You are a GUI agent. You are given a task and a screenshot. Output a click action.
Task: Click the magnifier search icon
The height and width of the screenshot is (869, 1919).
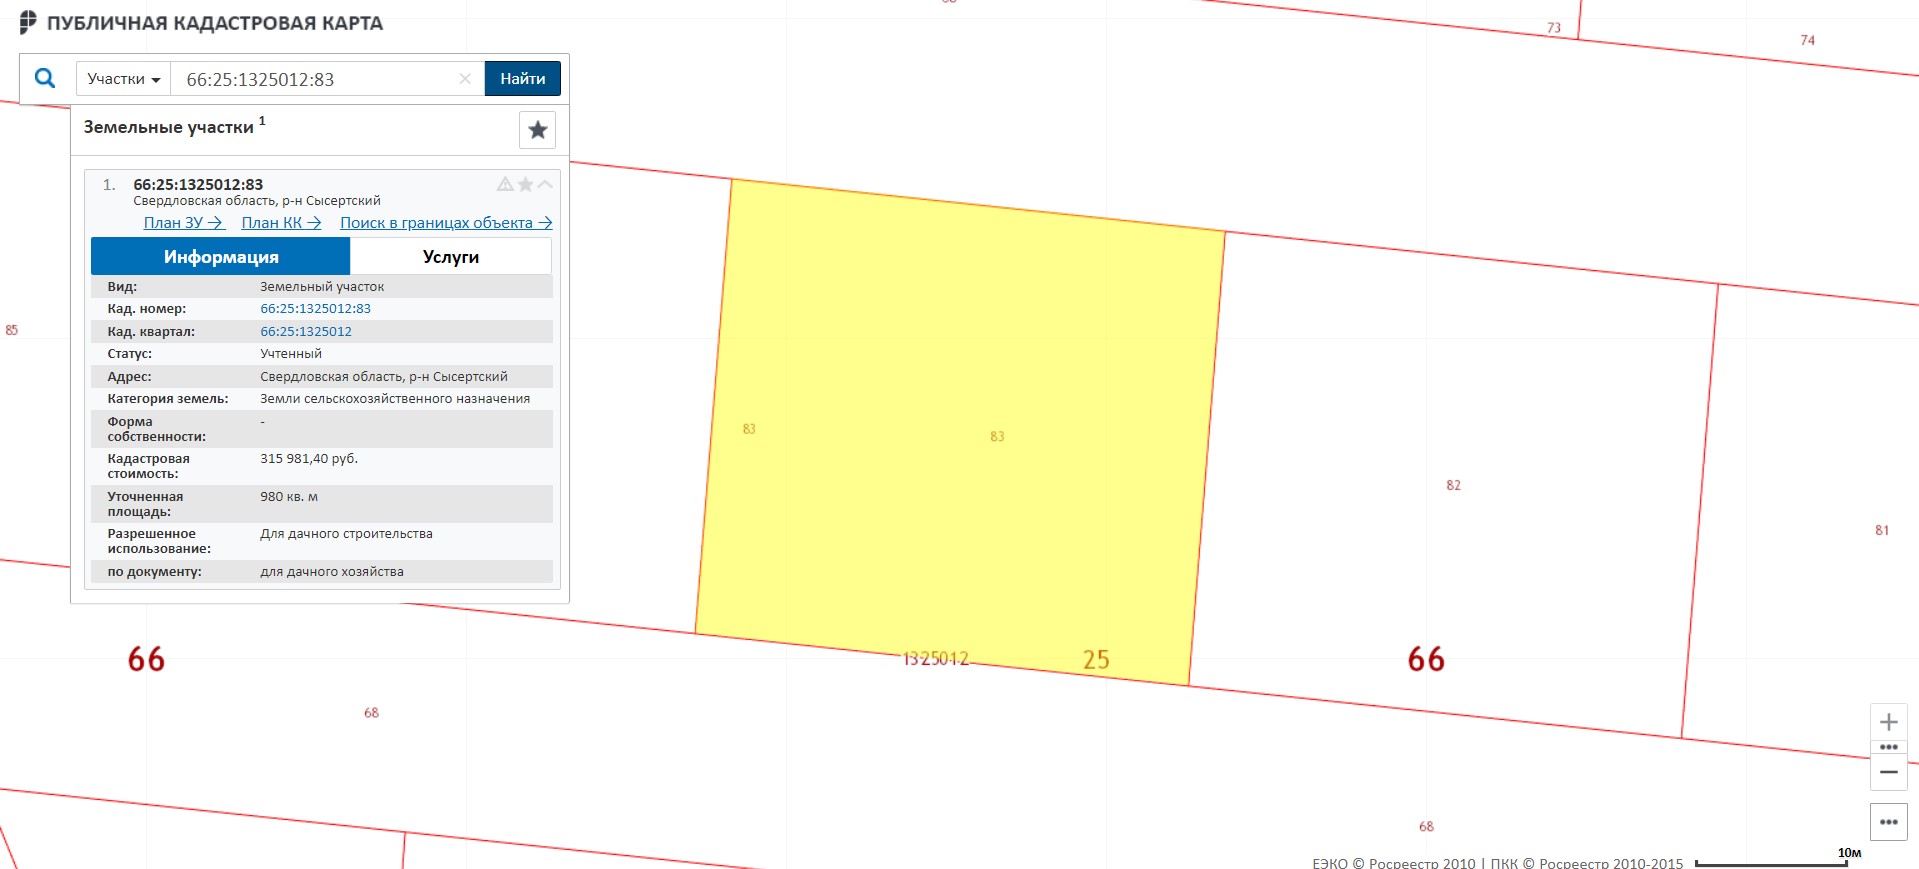coord(45,78)
